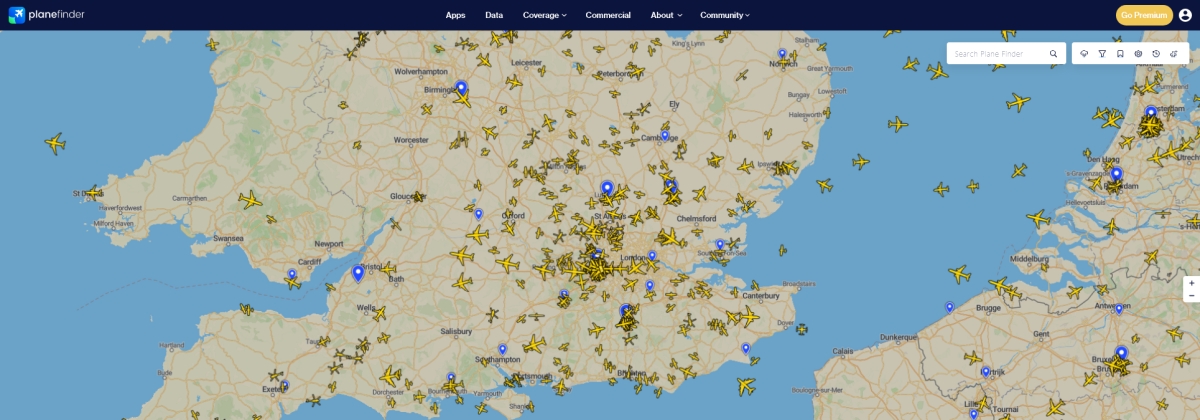The image size is (1200, 420).
Task: Click the search magnifier icon
Action: (1053, 54)
